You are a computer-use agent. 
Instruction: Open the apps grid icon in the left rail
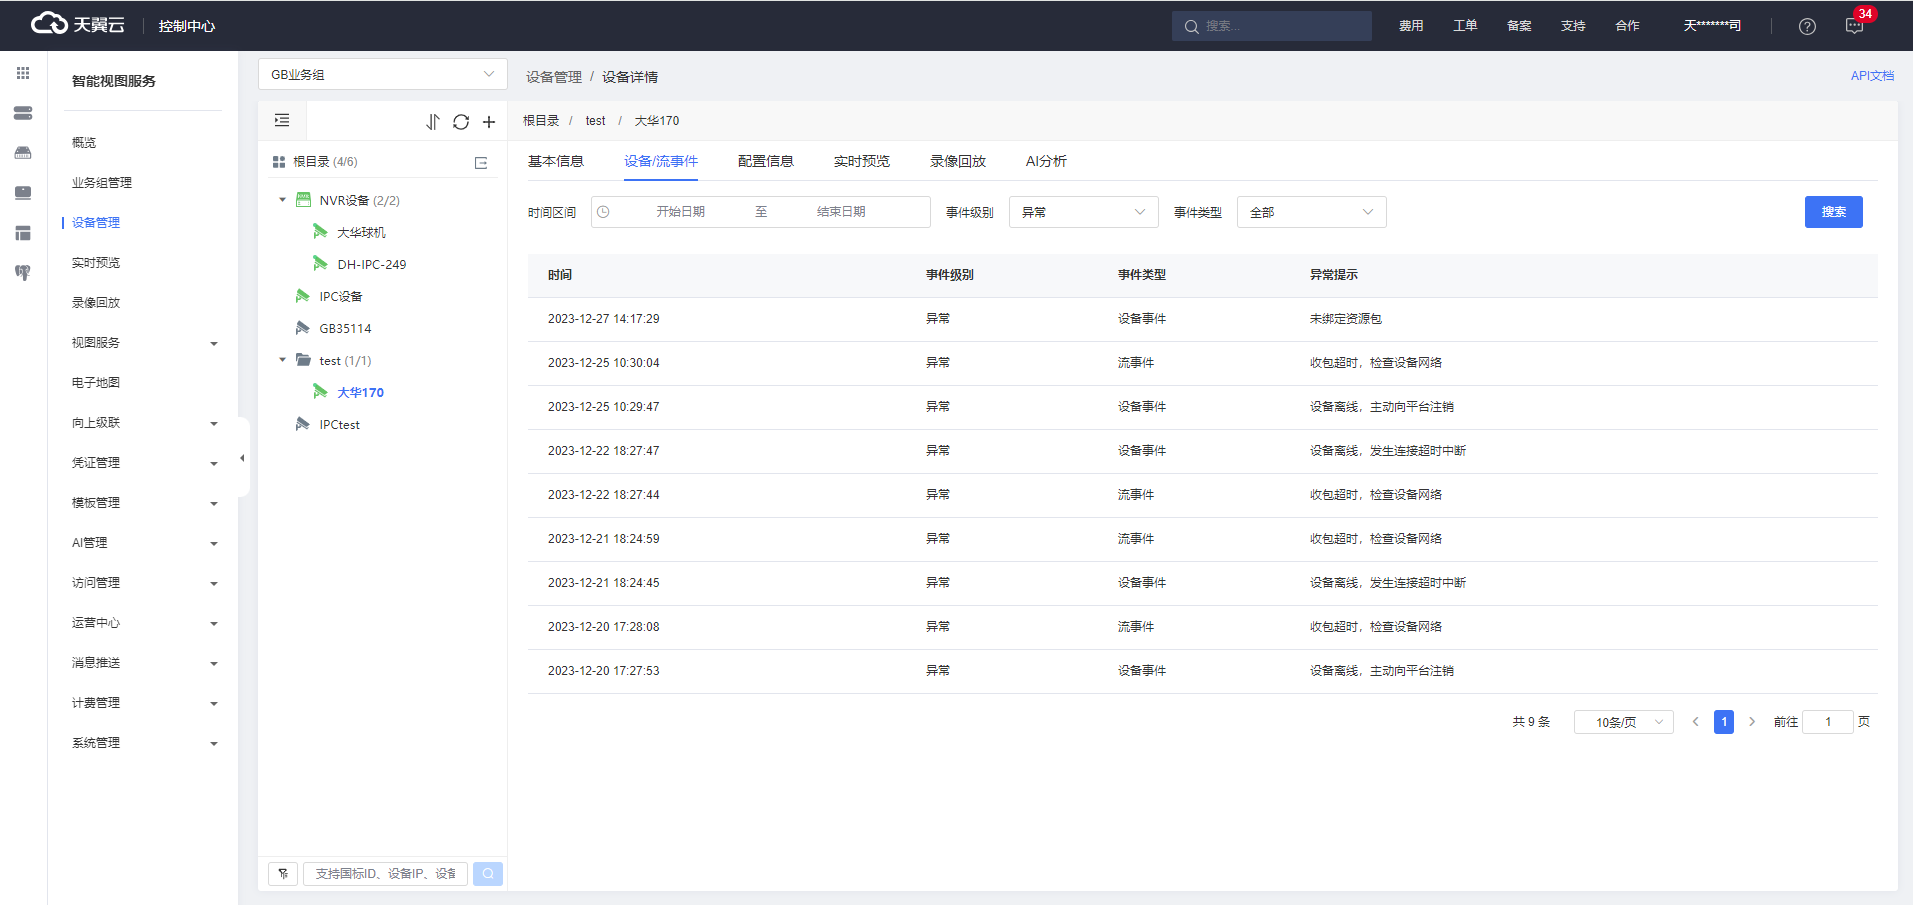coord(23,73)
